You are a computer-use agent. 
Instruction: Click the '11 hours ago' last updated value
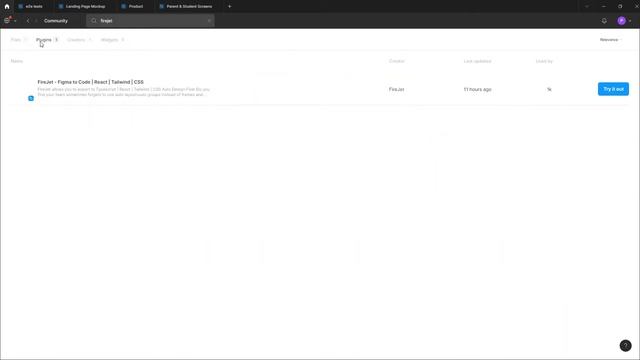(478, 89)
